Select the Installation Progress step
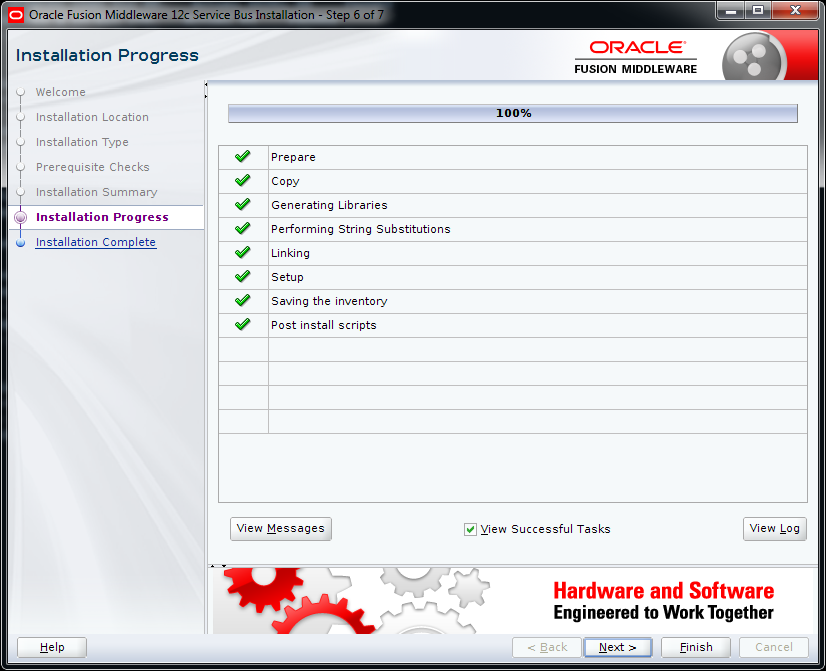This screenshot has width=826, height=671. pyautogui.click(x=102, y=217)
